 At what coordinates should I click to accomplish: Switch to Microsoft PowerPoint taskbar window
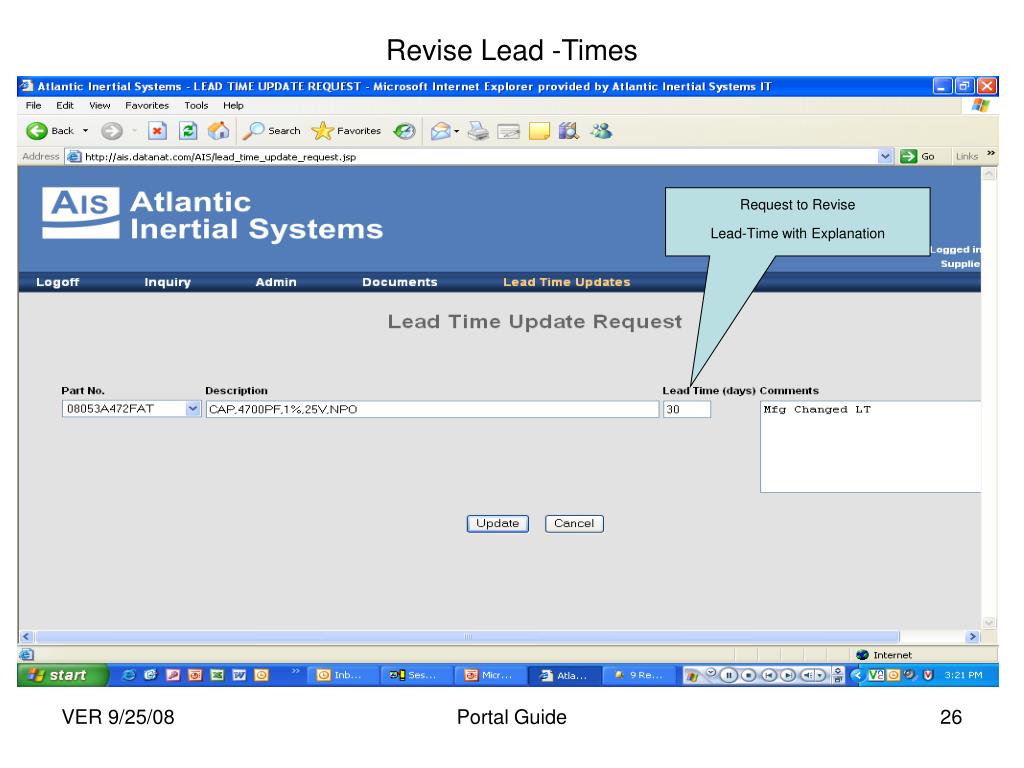pos(490,675)
